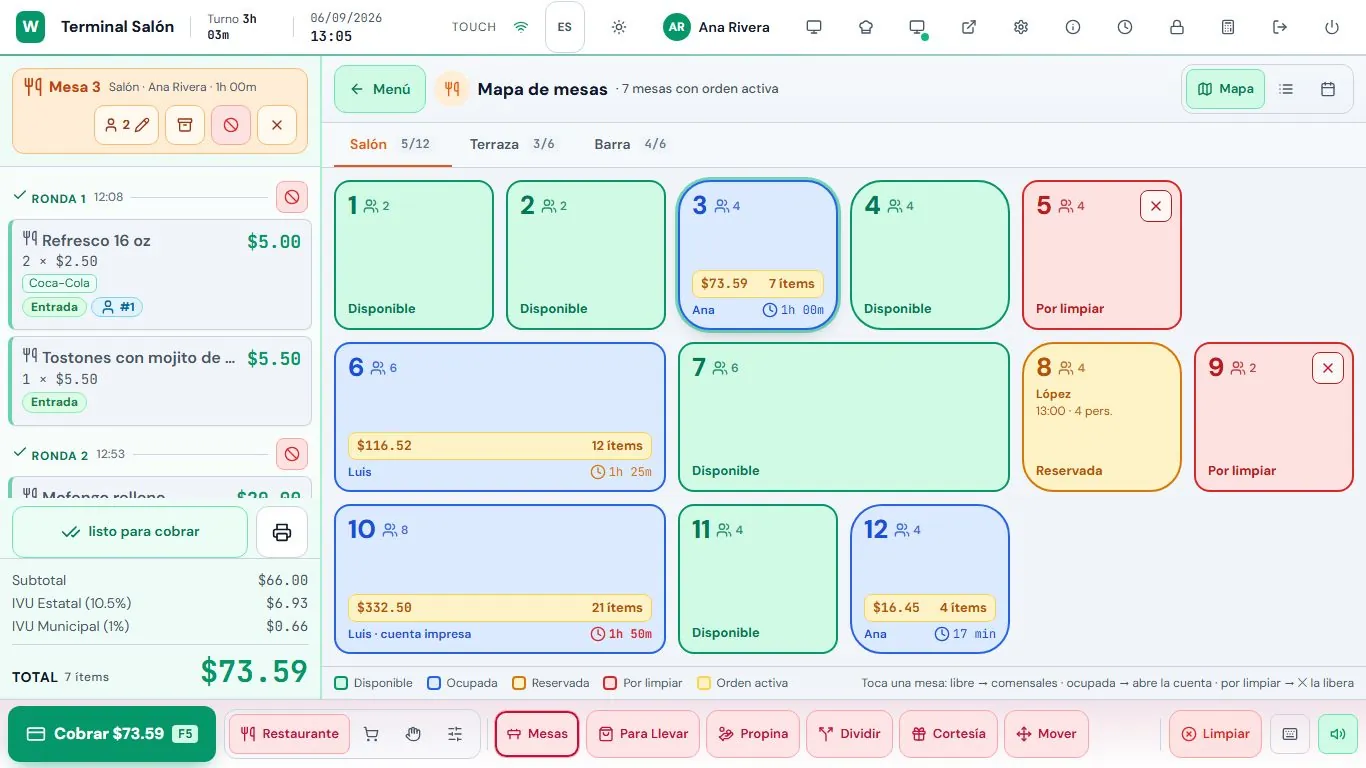Open settings with the gear icon
The image size is (1366, 768).
1021,27
